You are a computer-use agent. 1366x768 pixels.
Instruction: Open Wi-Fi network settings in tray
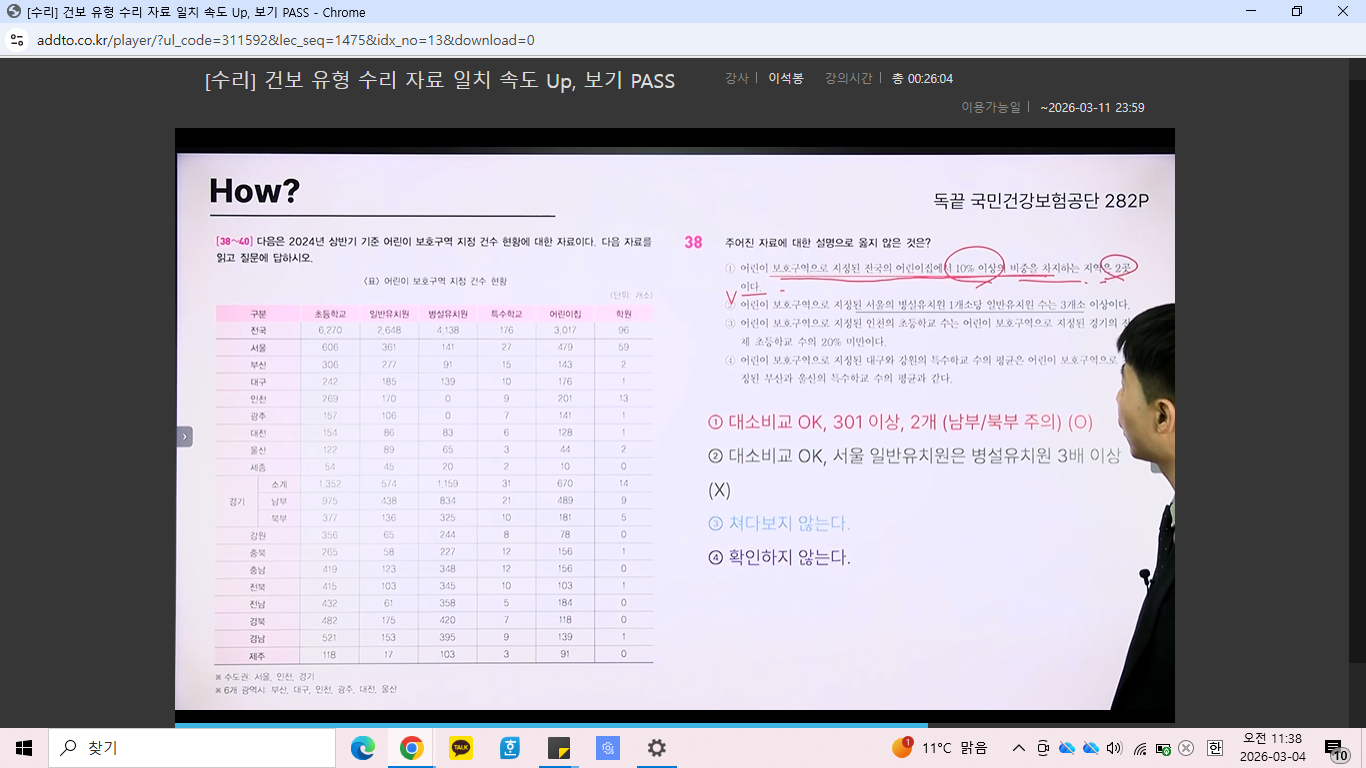coord(1139,748)
